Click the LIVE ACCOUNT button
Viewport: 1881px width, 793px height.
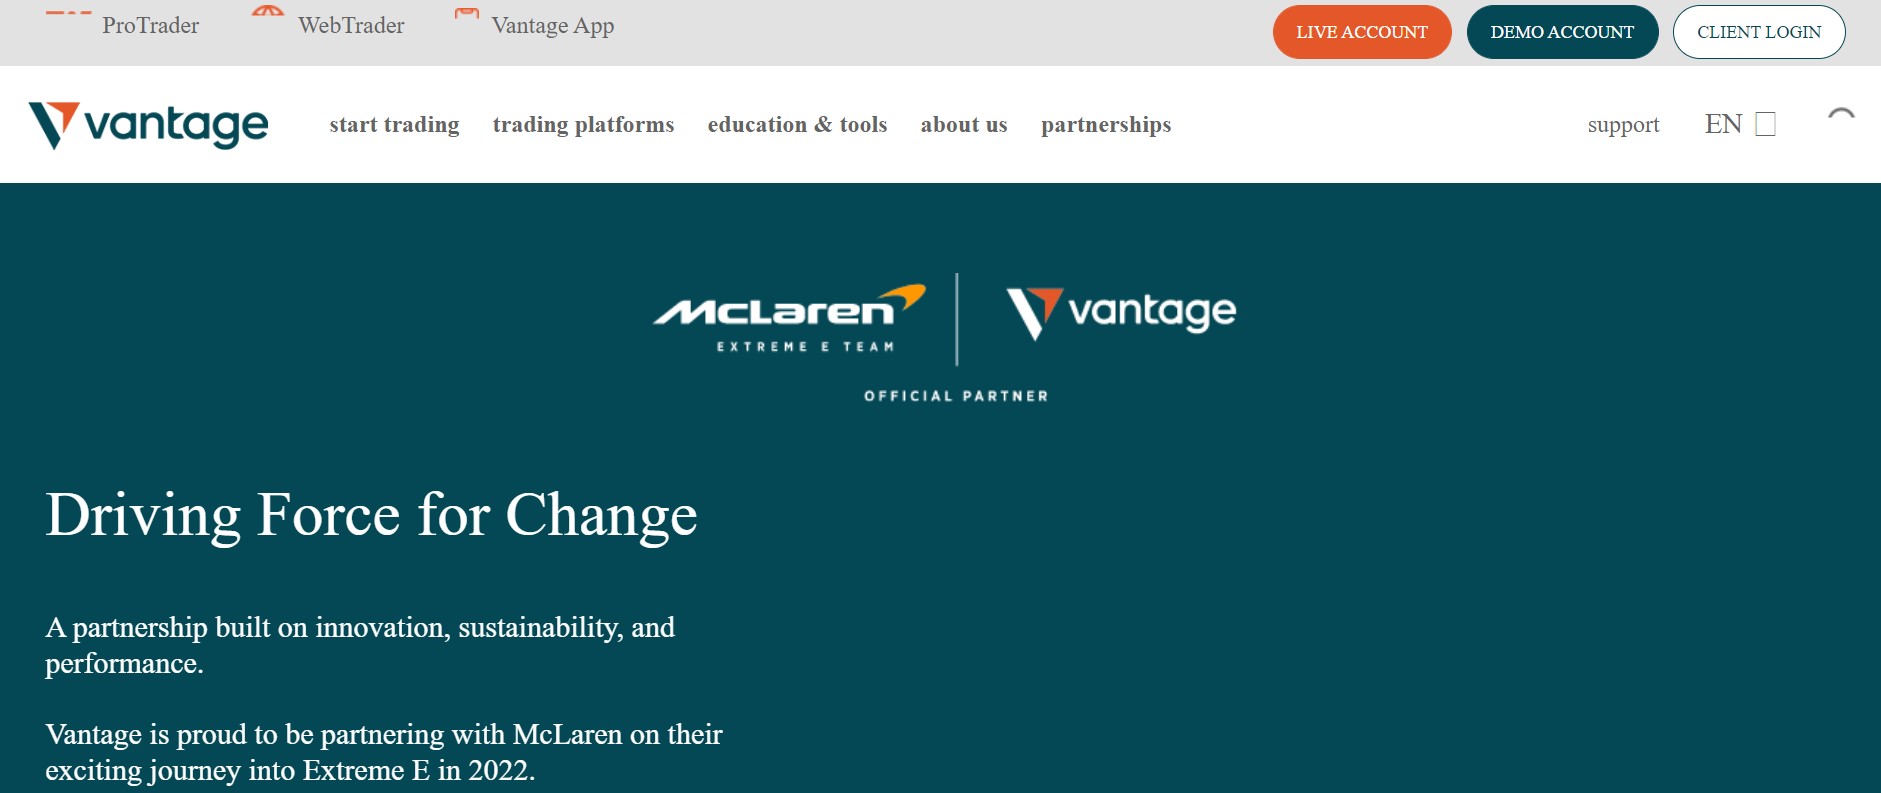click(1362, 32)
